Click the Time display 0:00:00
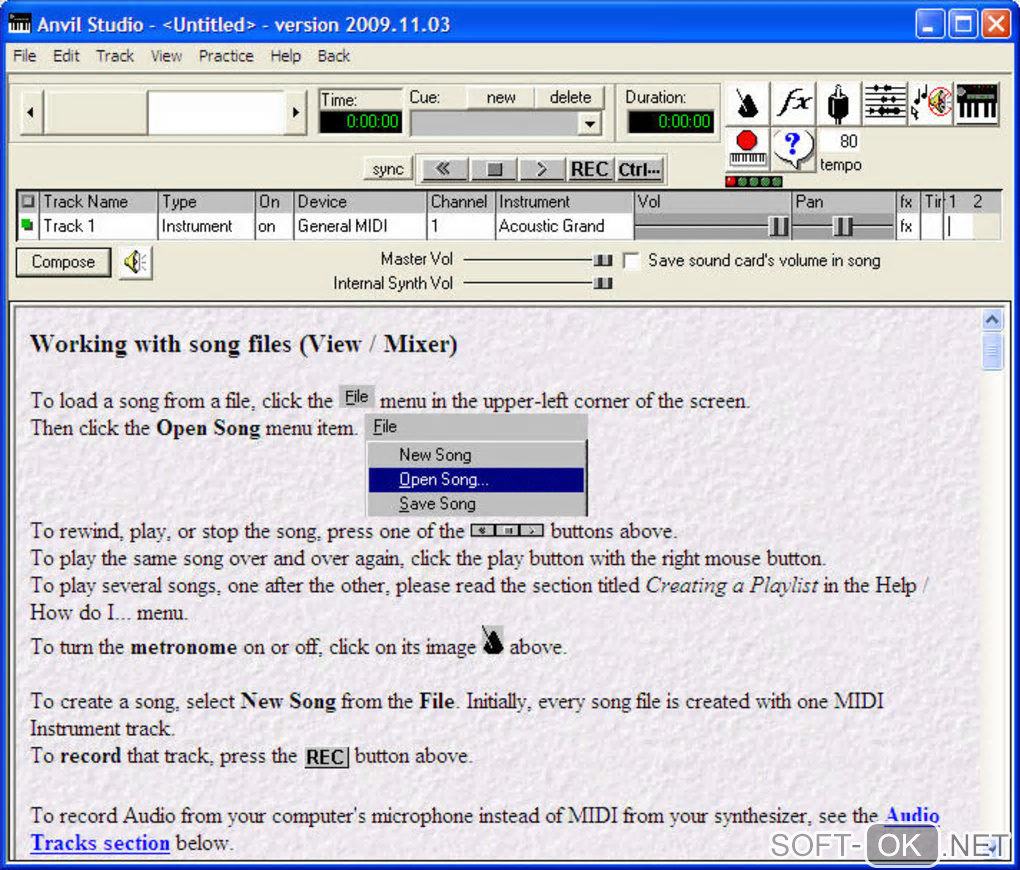1020x870 pixels. 361,122
